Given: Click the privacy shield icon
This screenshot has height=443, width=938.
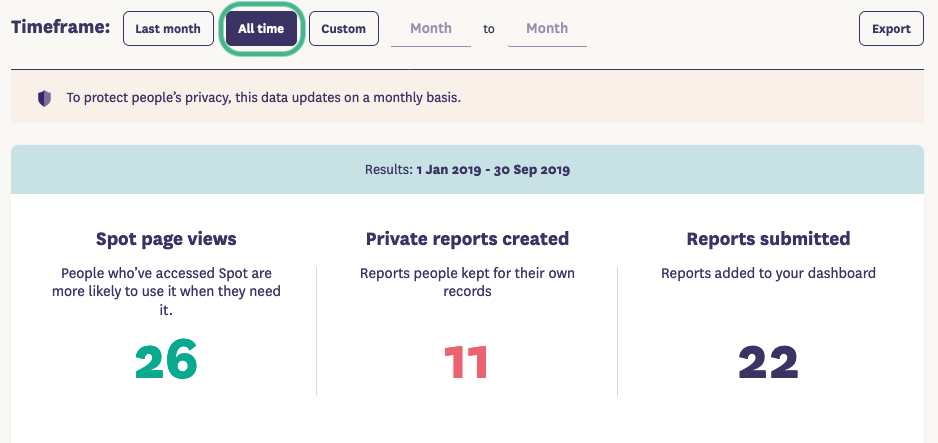Looking at the screenshot, I should tap(44, 99).
